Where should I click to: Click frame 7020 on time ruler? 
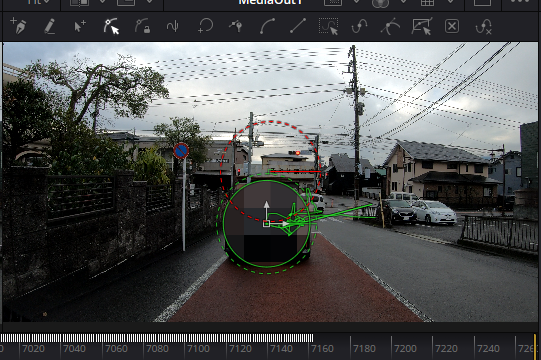pyautogui.click(x=33, y=349)
